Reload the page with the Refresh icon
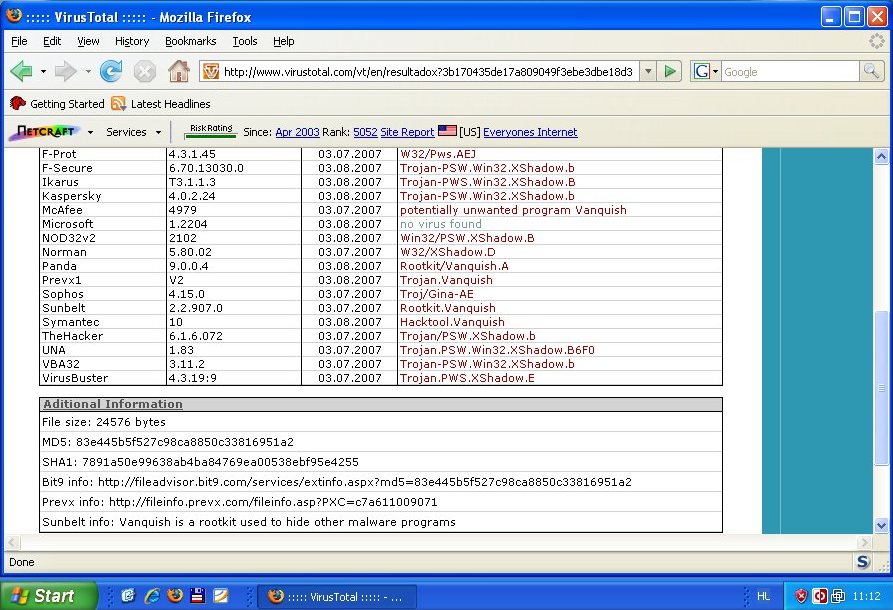 coord(110,71)
